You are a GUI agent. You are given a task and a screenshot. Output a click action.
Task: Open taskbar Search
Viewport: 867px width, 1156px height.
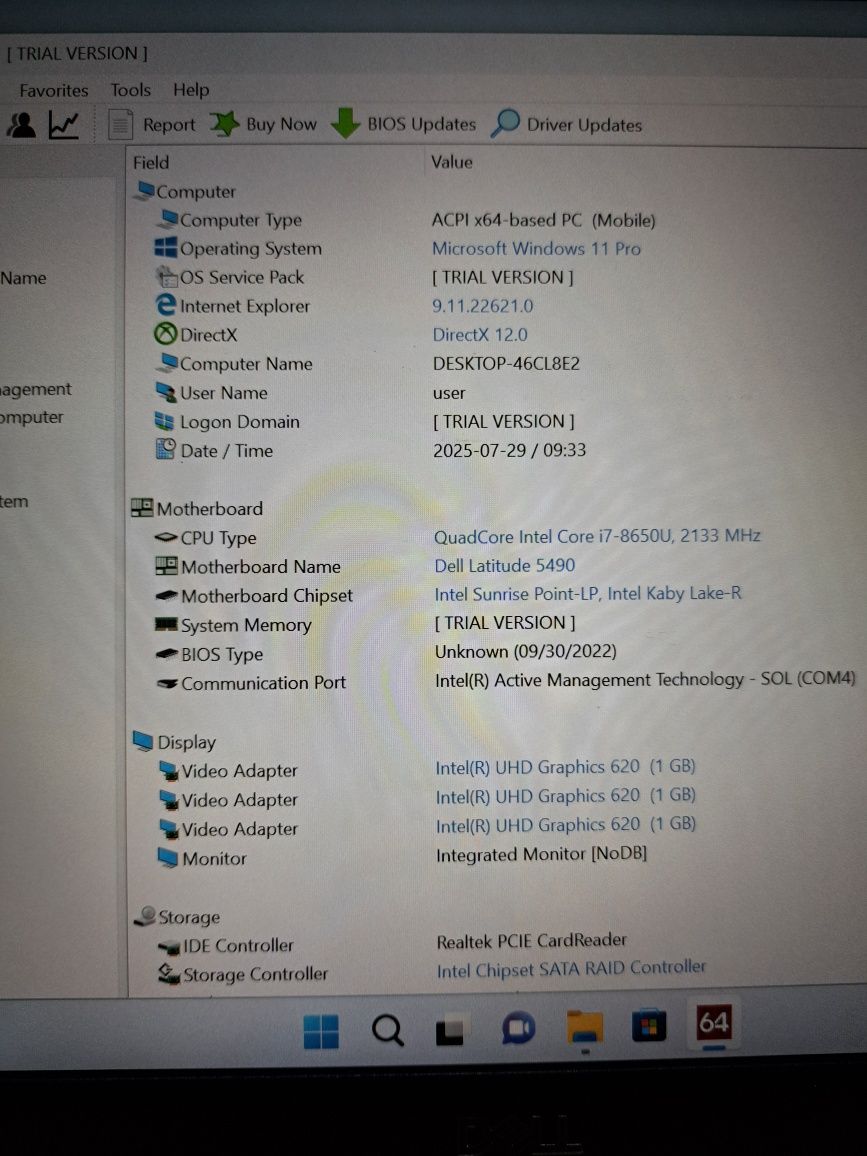[x=387, y=1030]
